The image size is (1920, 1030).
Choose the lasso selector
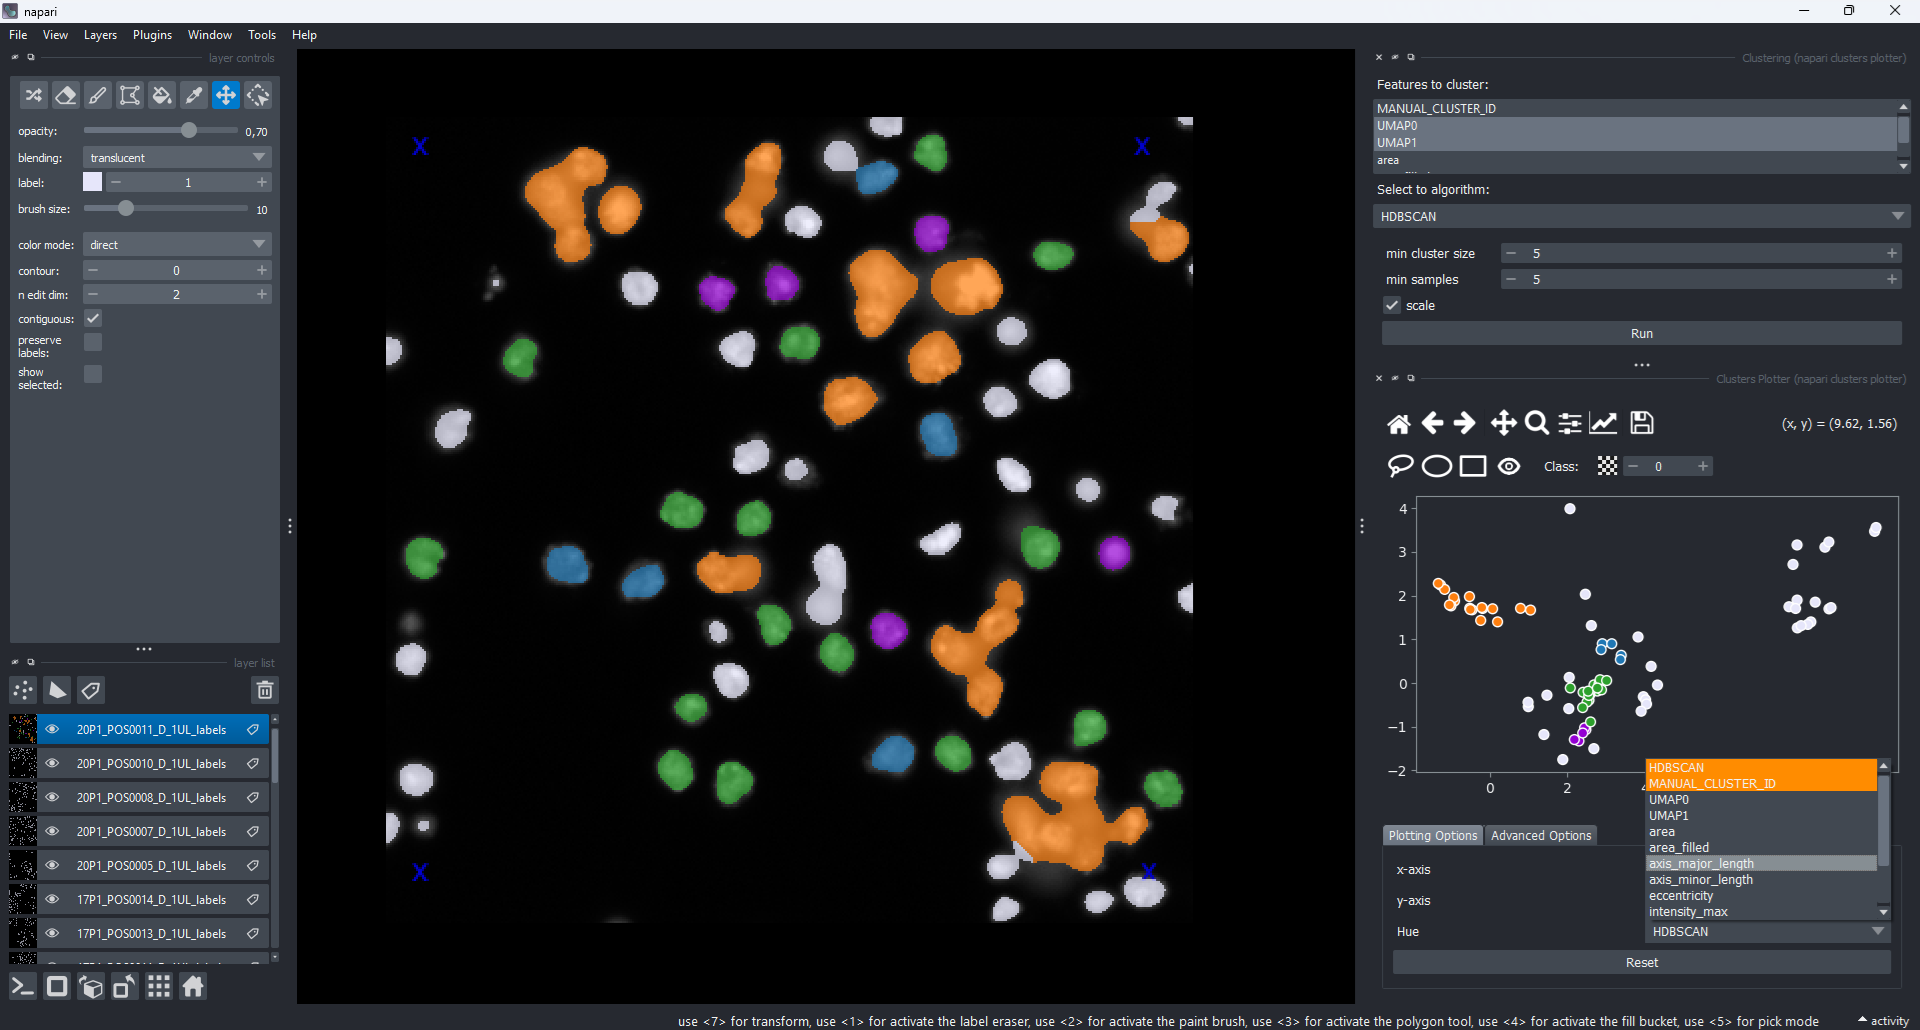click(x=1400, y=466)
